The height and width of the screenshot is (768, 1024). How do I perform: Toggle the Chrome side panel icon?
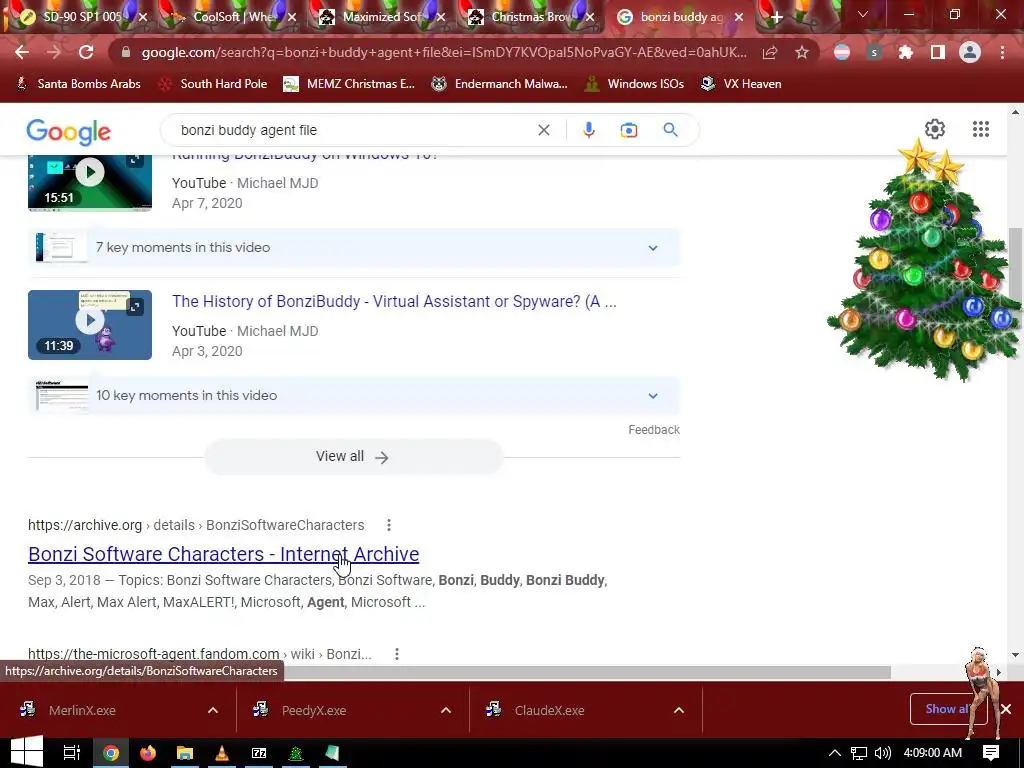(x=938, y=52)
